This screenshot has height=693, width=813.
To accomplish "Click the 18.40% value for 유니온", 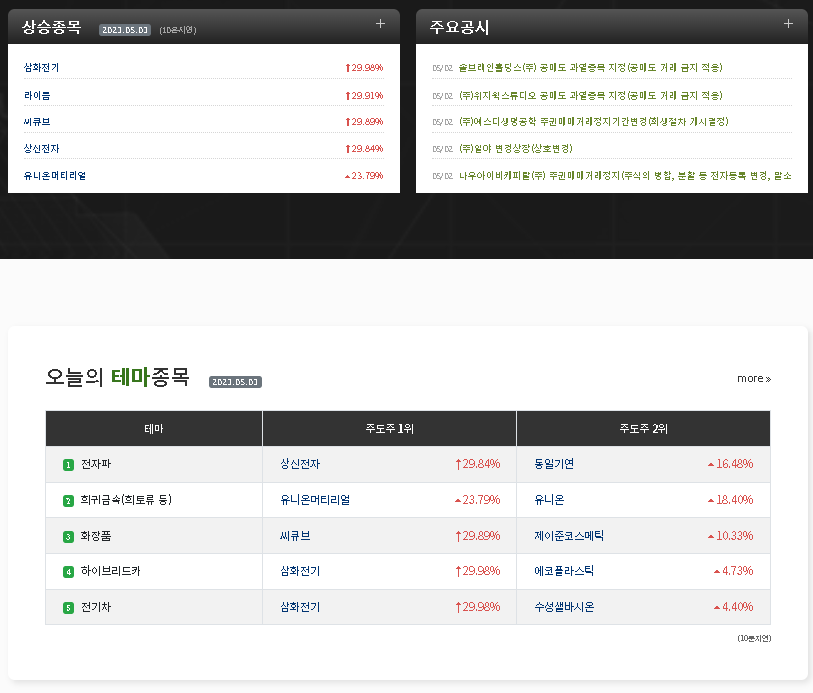I will [731, 500].
